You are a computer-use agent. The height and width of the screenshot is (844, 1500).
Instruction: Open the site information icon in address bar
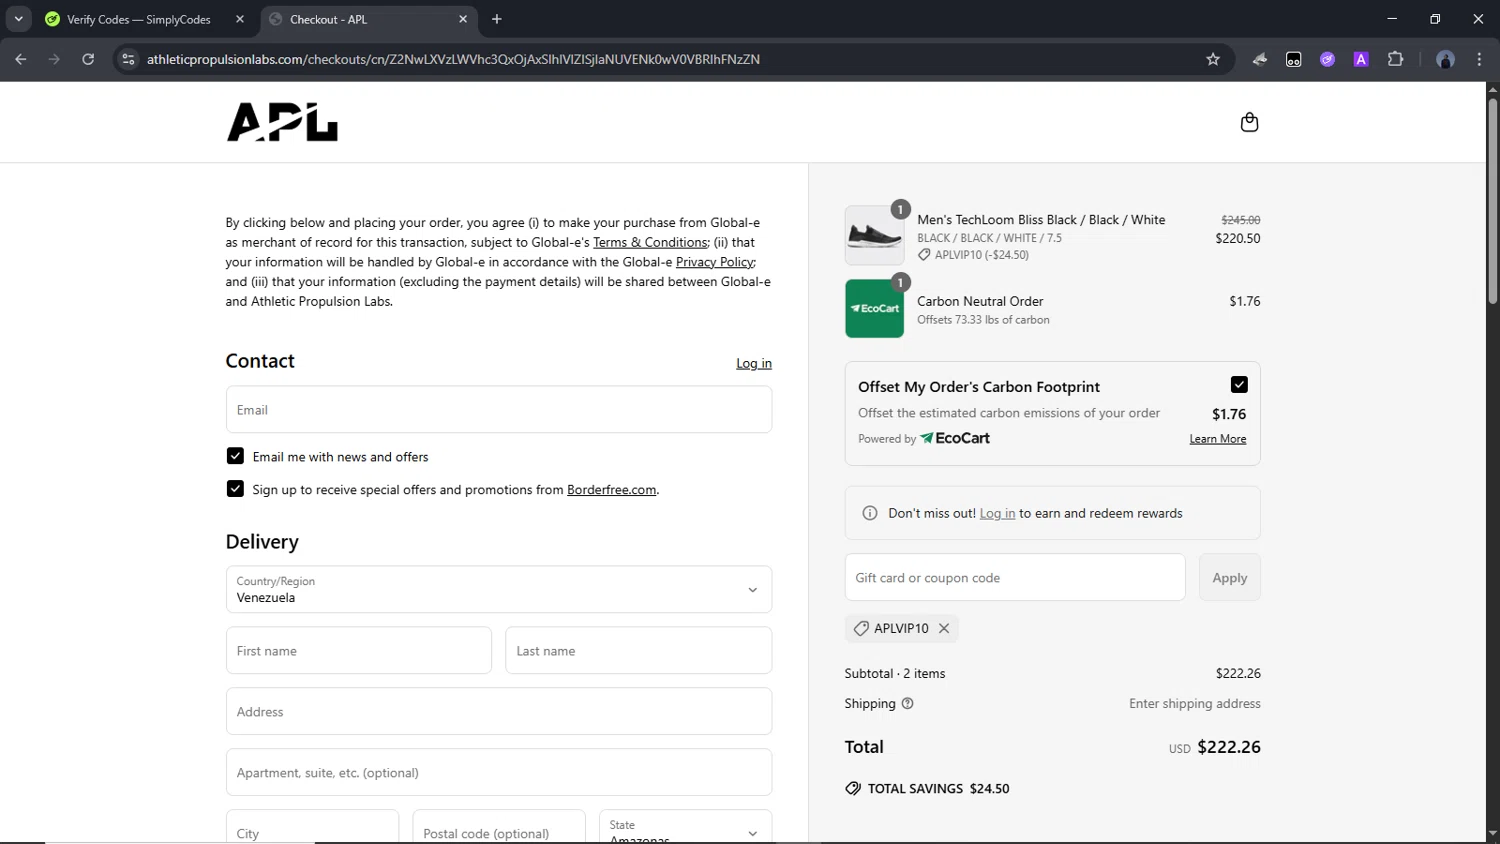coord(128,59)
